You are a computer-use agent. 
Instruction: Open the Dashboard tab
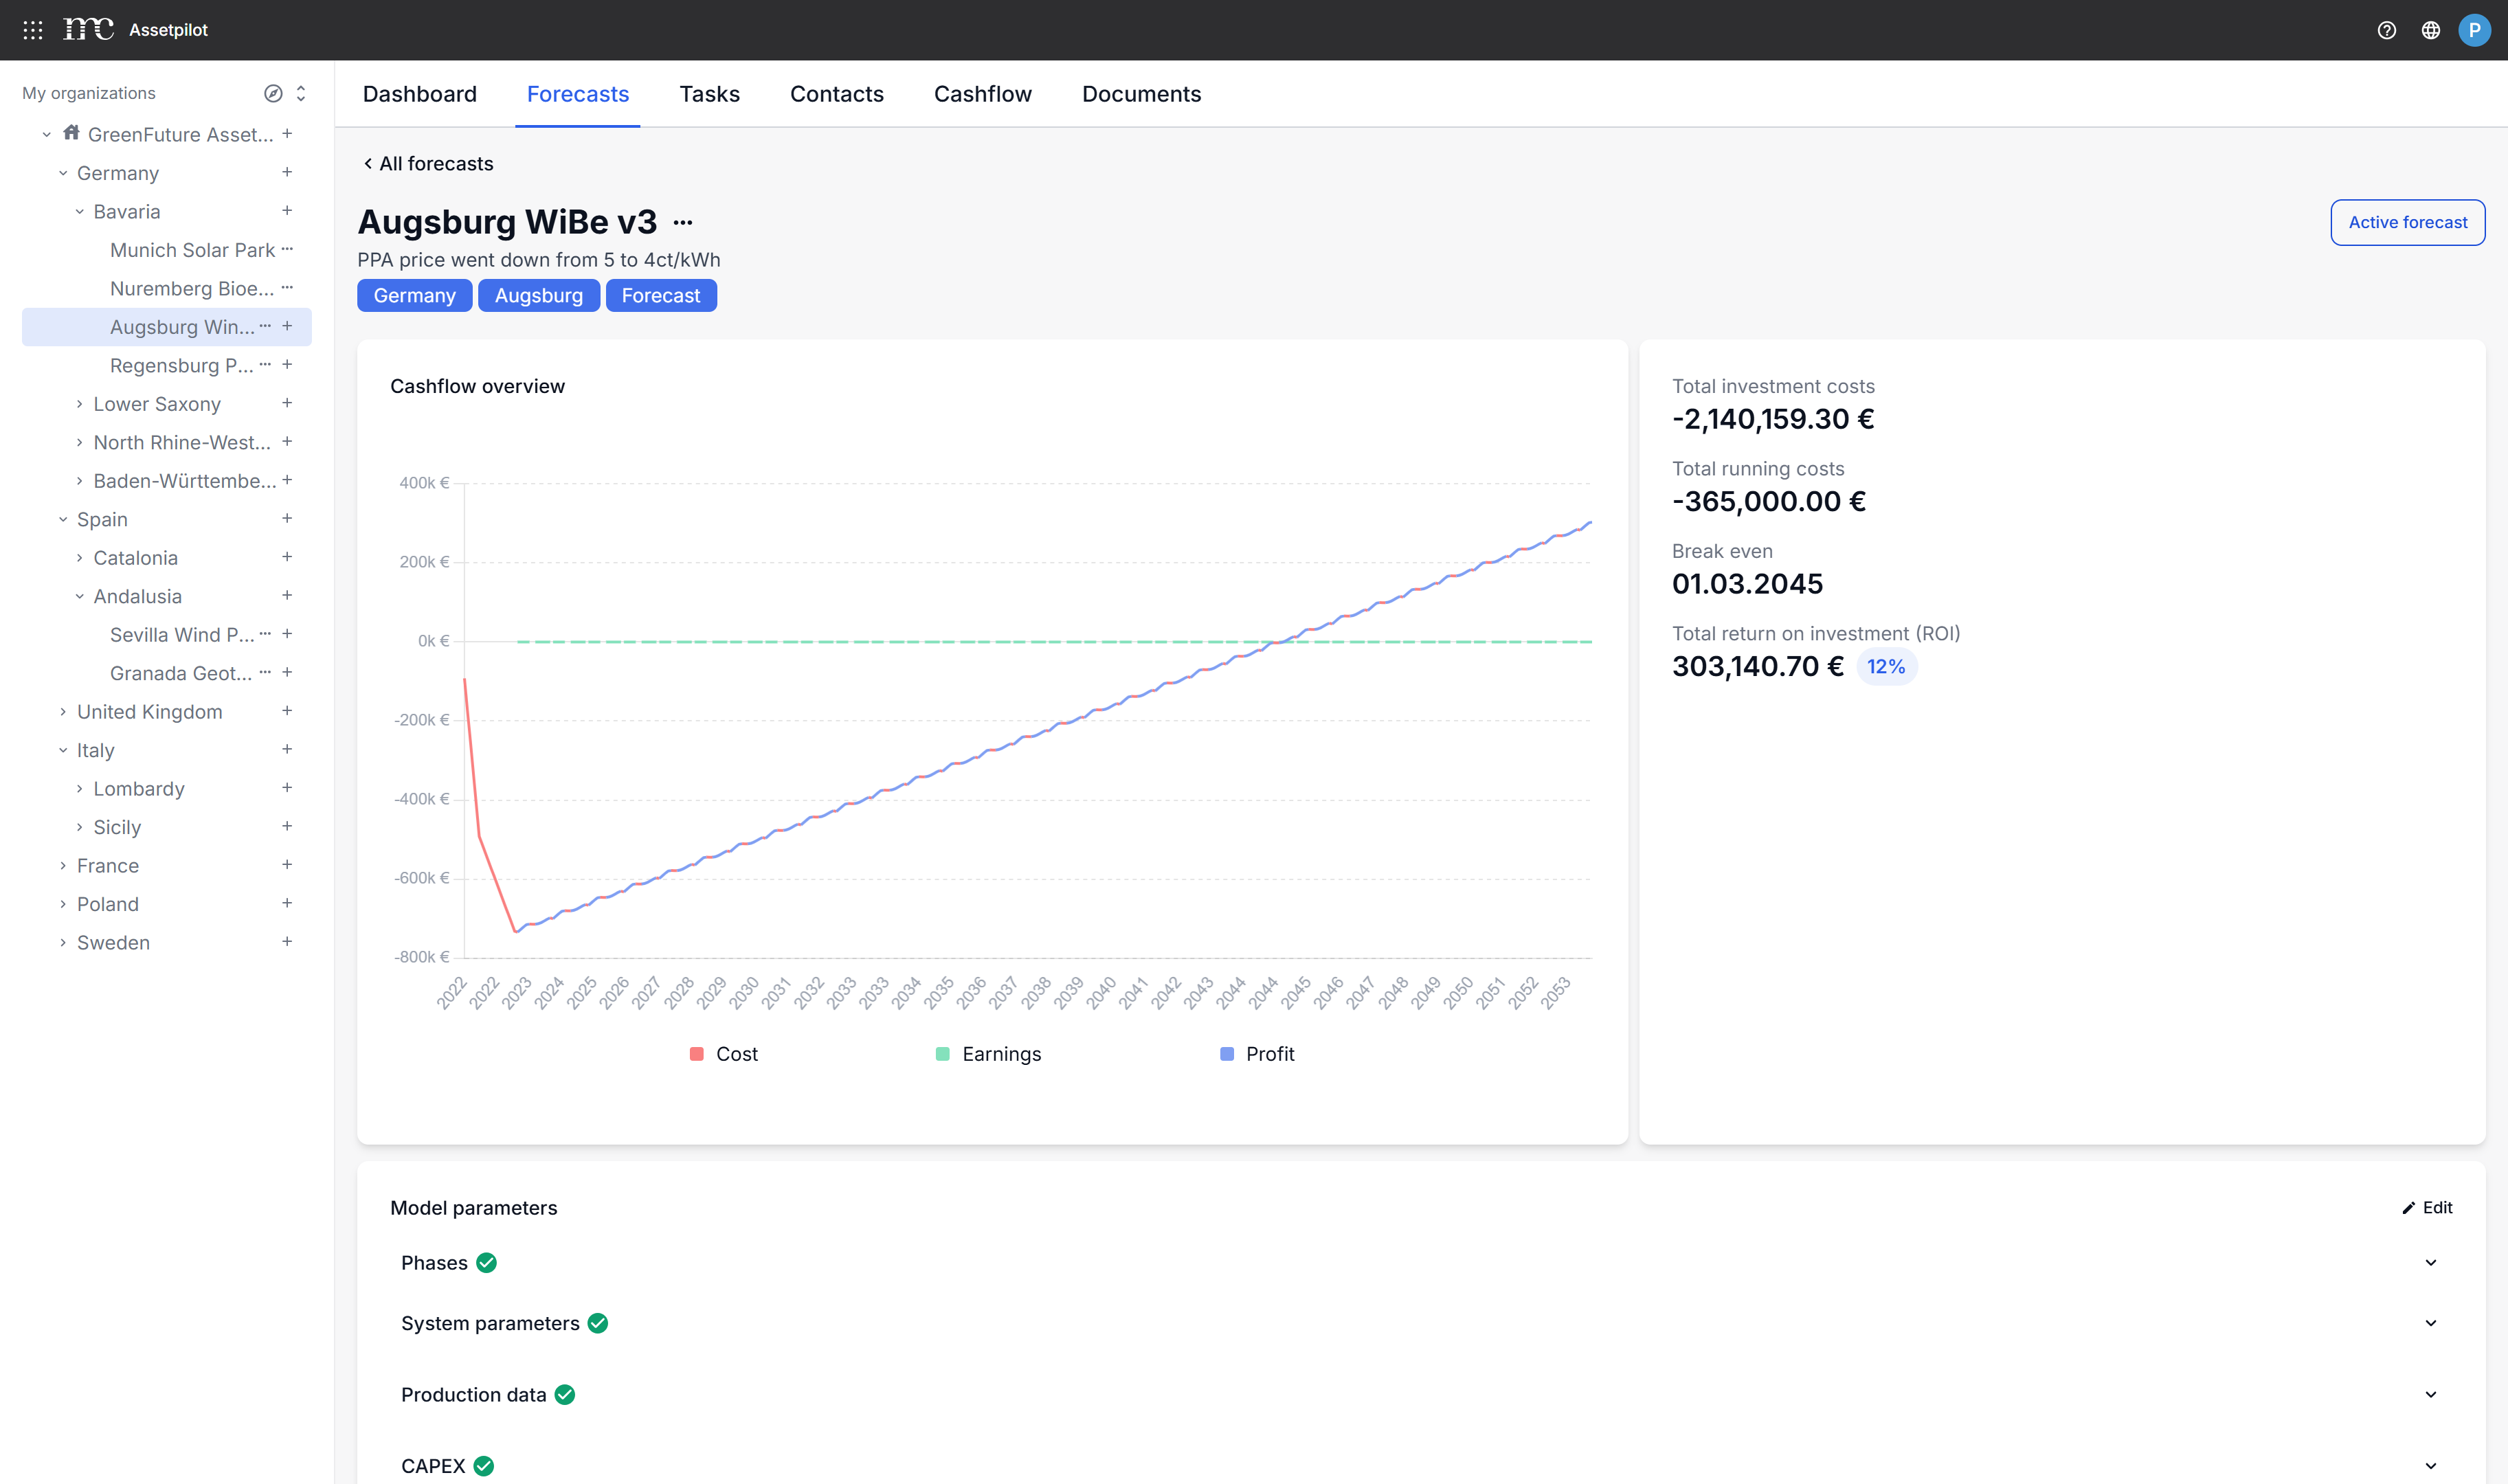[x=419, y=94]
